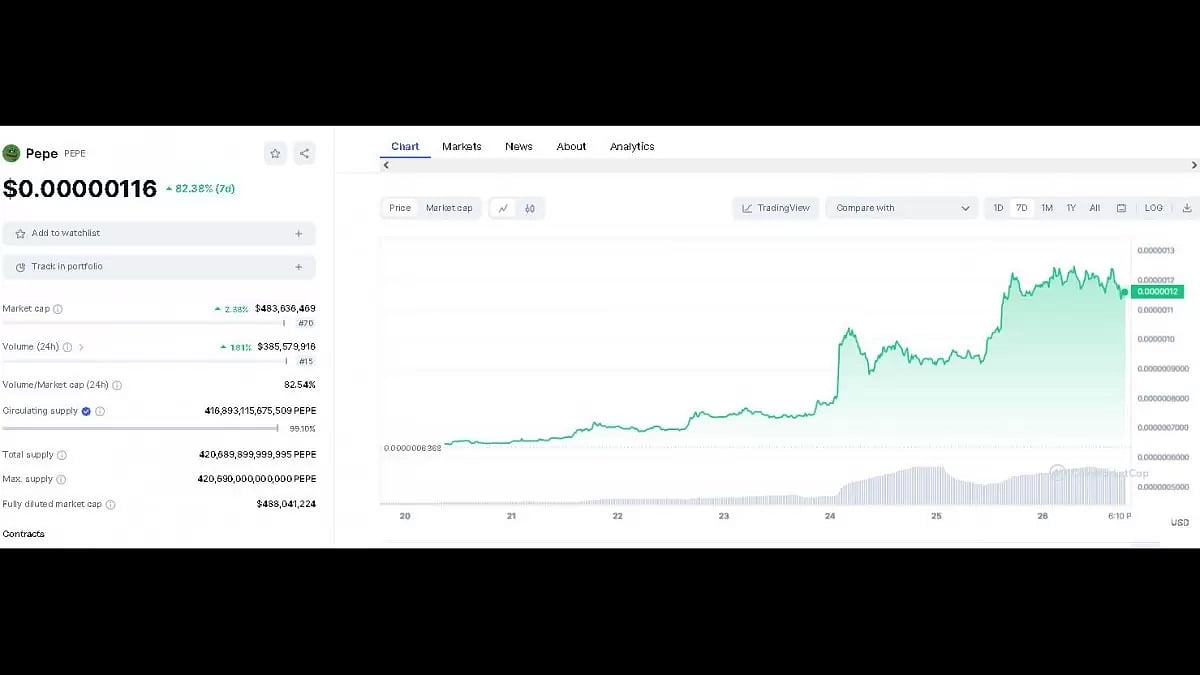Open the Compare with dropdown
This screenshot has height=675, width=1200.
pos(903,208)
